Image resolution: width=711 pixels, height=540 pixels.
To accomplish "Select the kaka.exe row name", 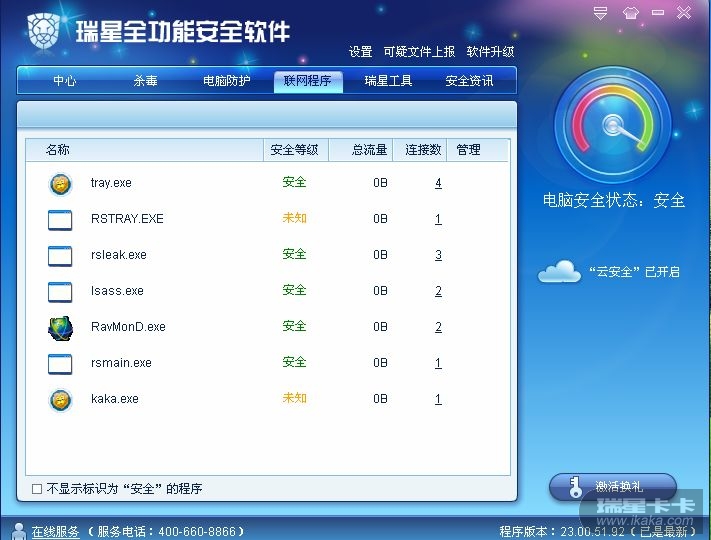I will (x=115, y=399).
